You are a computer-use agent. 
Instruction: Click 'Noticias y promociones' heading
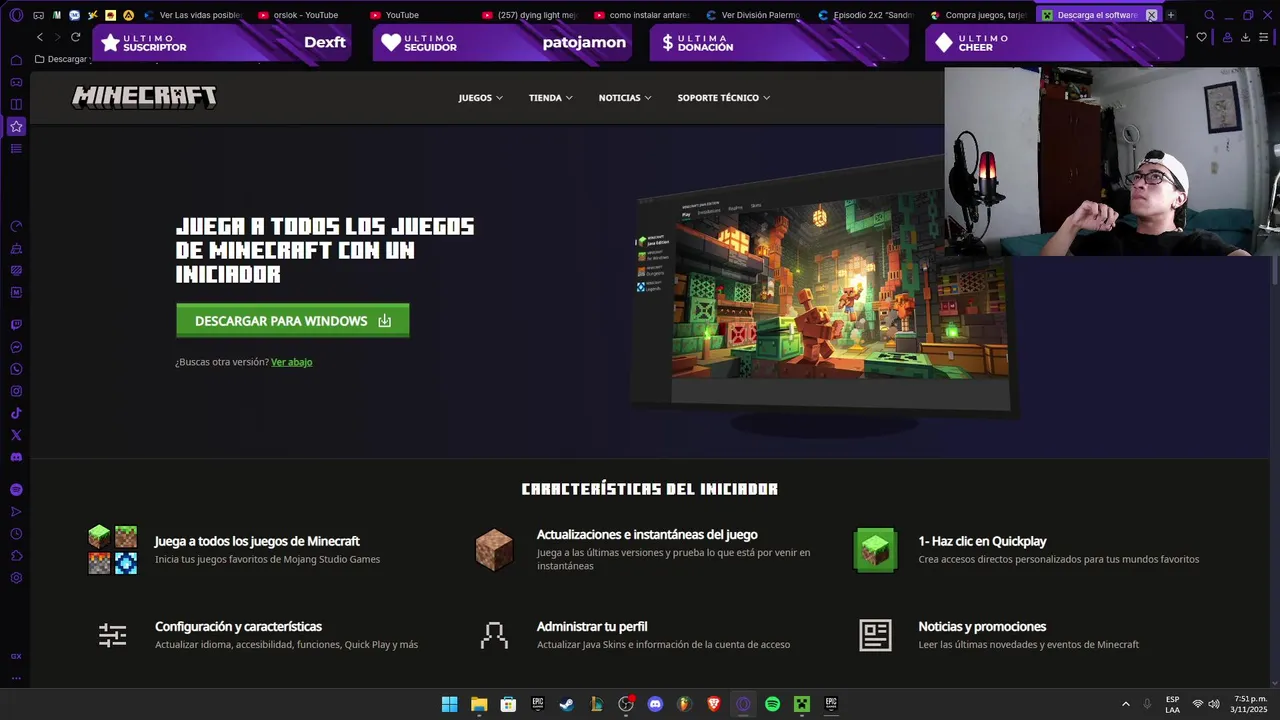(x=982, y=626)
